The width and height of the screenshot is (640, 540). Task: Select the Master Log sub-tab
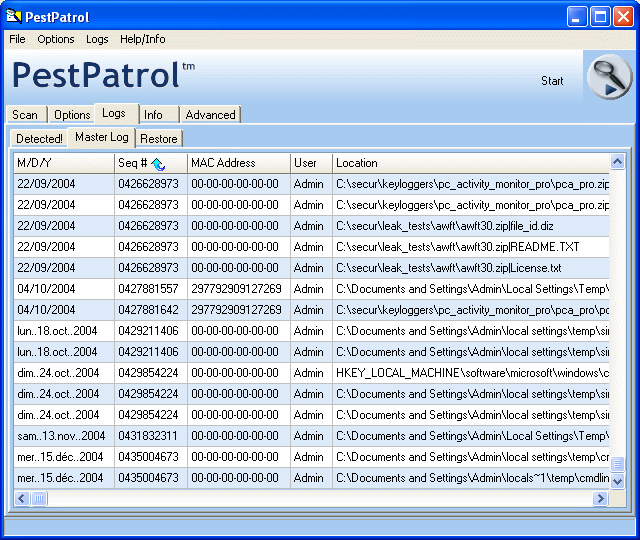tap(102, 137)
